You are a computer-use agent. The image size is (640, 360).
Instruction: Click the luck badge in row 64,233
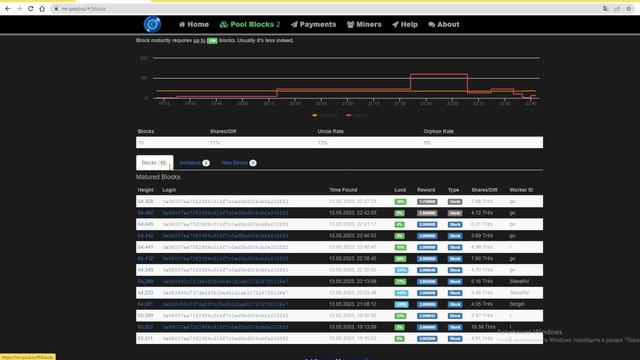coord(401,293)
